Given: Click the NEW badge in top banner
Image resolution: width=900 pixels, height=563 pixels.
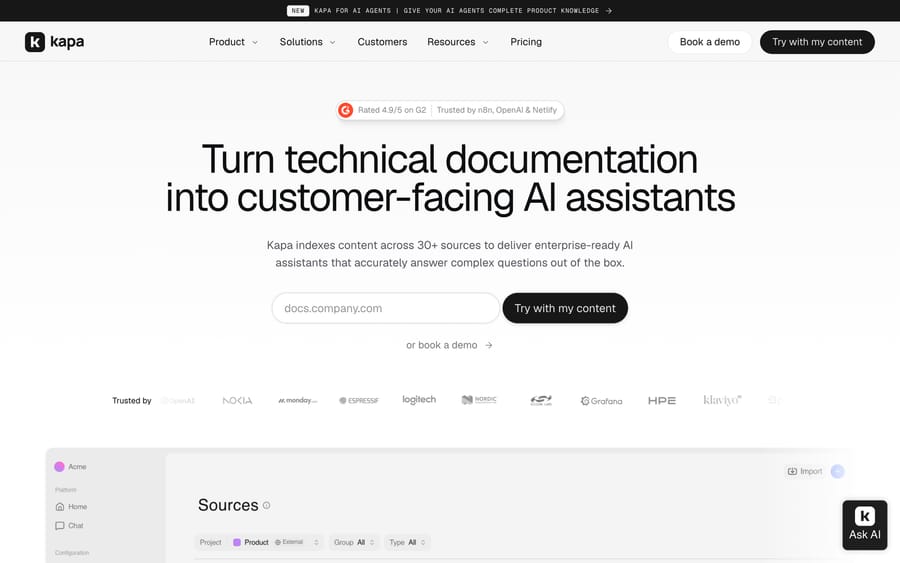Looking at the screenshot, I should [298, 10].
